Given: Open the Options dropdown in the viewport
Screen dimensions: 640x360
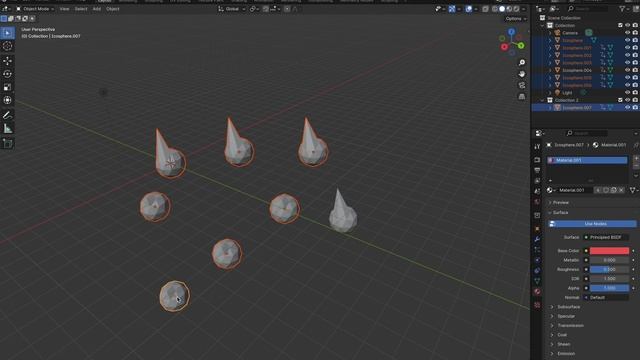Looking at the screenshot, I should [516, 19].
